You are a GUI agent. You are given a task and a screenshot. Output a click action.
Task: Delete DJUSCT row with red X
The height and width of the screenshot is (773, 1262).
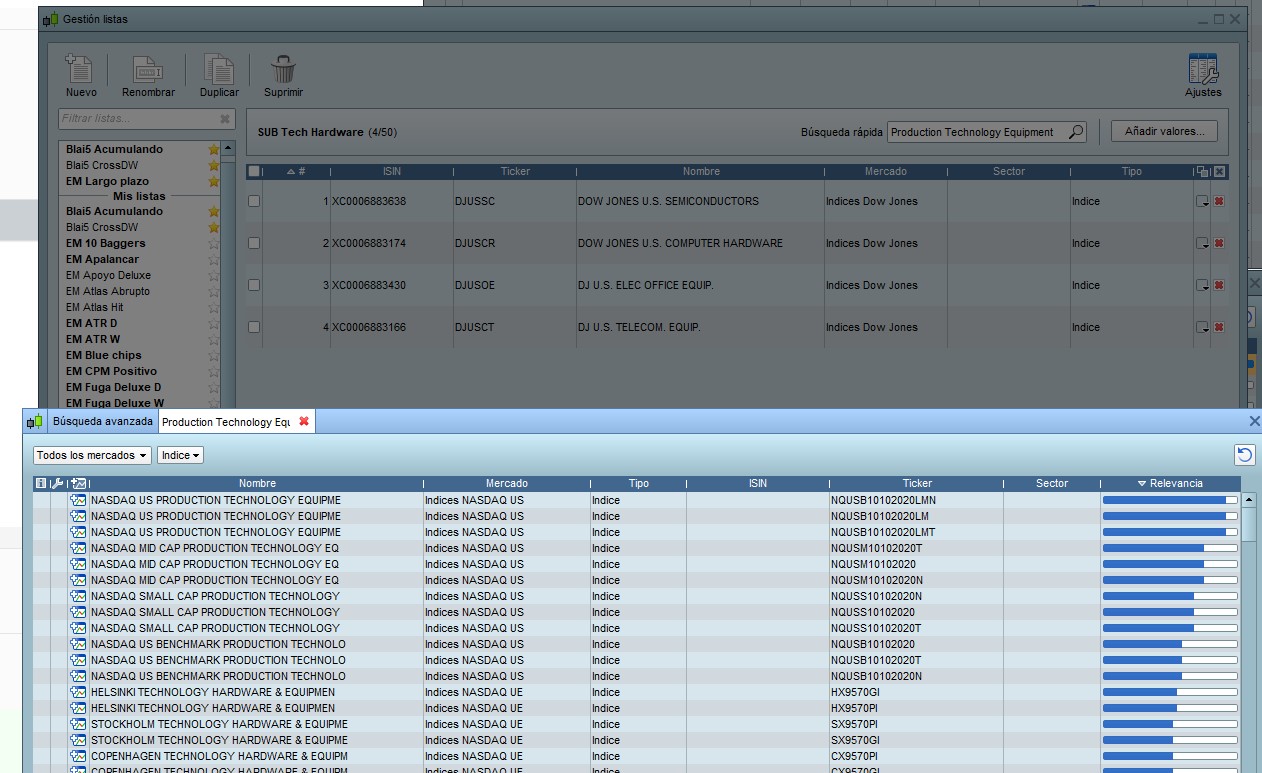(x=1219, y=327)
